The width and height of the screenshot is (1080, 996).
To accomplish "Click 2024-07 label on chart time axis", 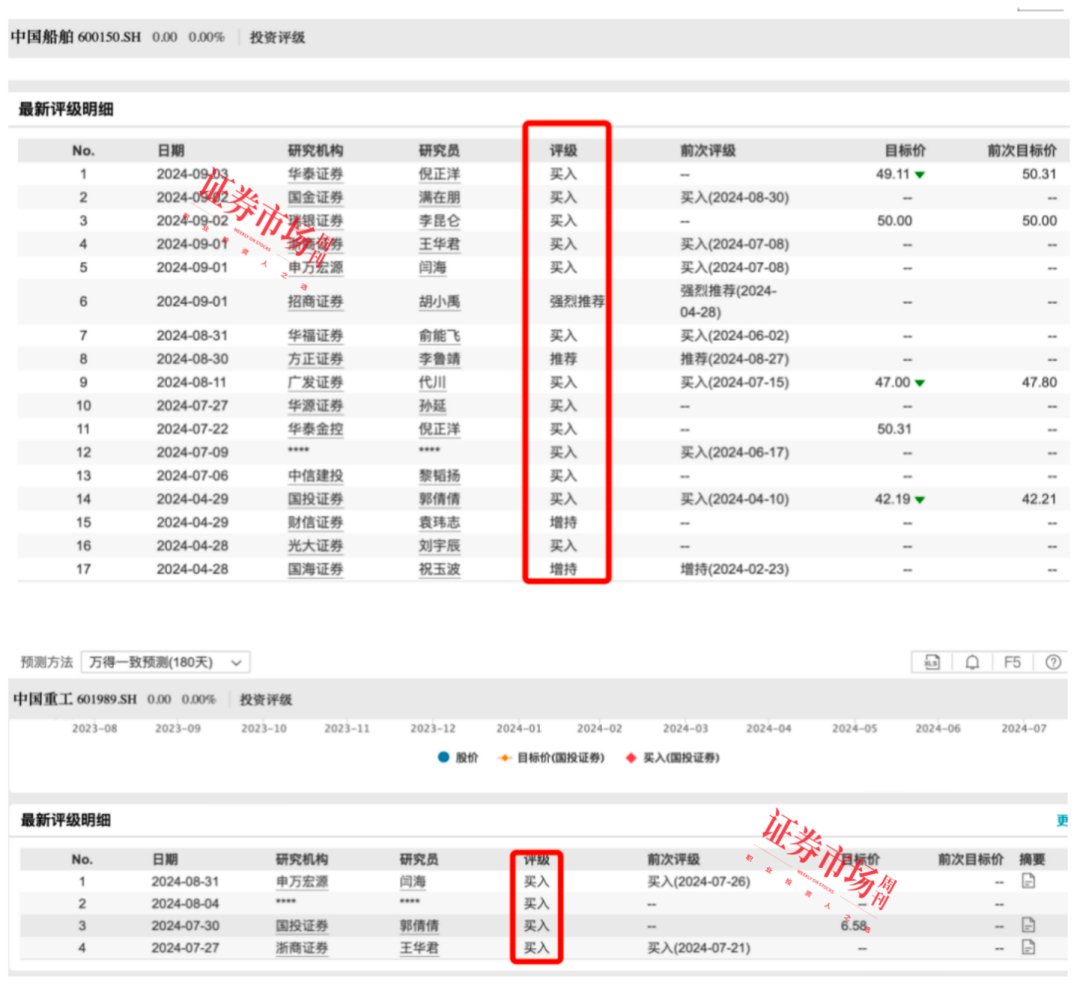I will (1024, 729).
